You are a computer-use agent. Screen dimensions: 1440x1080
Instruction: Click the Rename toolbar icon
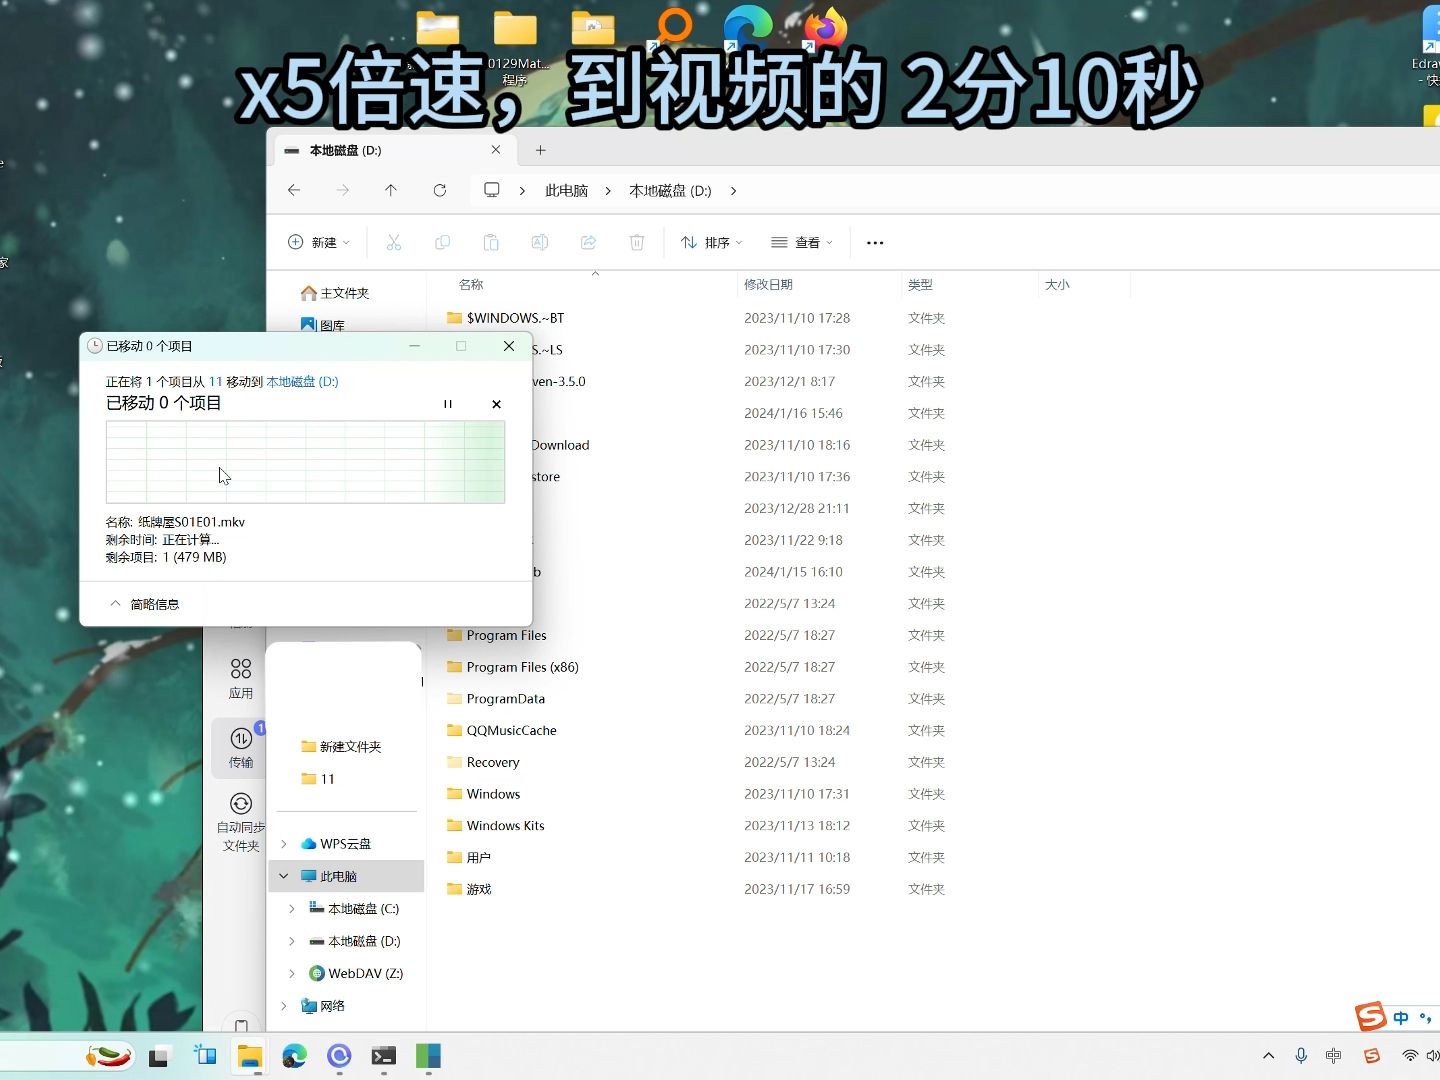540,242
